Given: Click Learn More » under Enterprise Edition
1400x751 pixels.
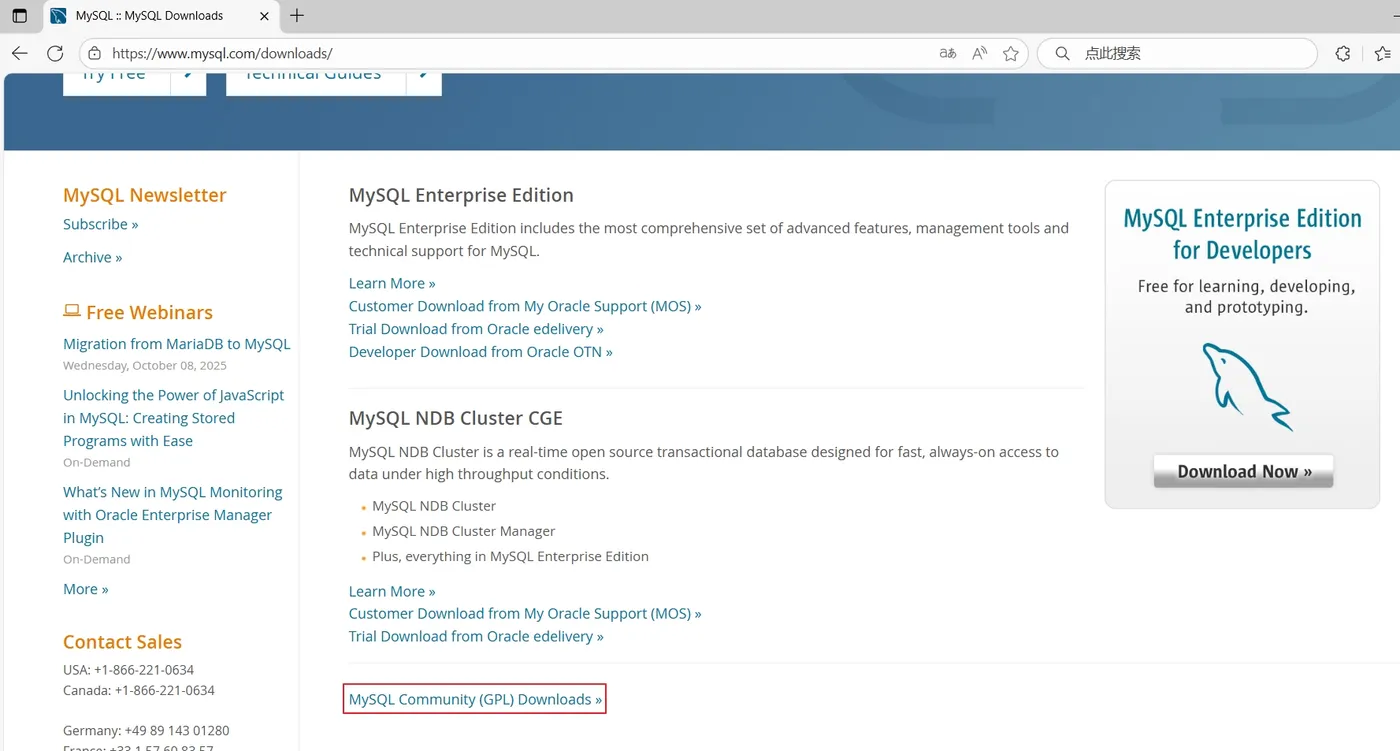Looking at the screenshot, I should coord(392,283).
